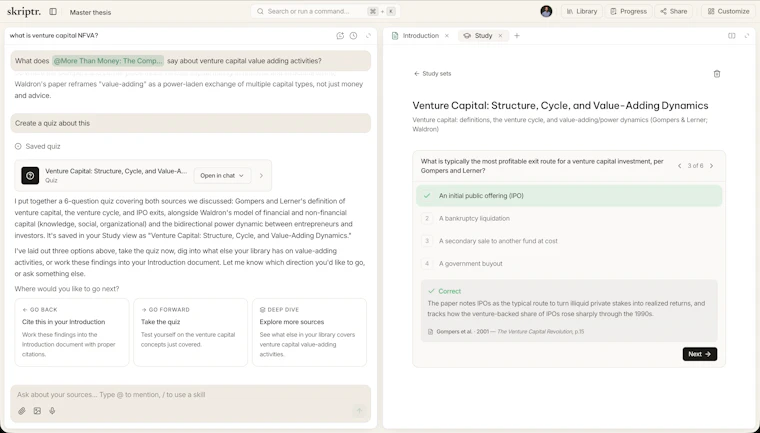Go to next quiz question chevron

[712, 166]
